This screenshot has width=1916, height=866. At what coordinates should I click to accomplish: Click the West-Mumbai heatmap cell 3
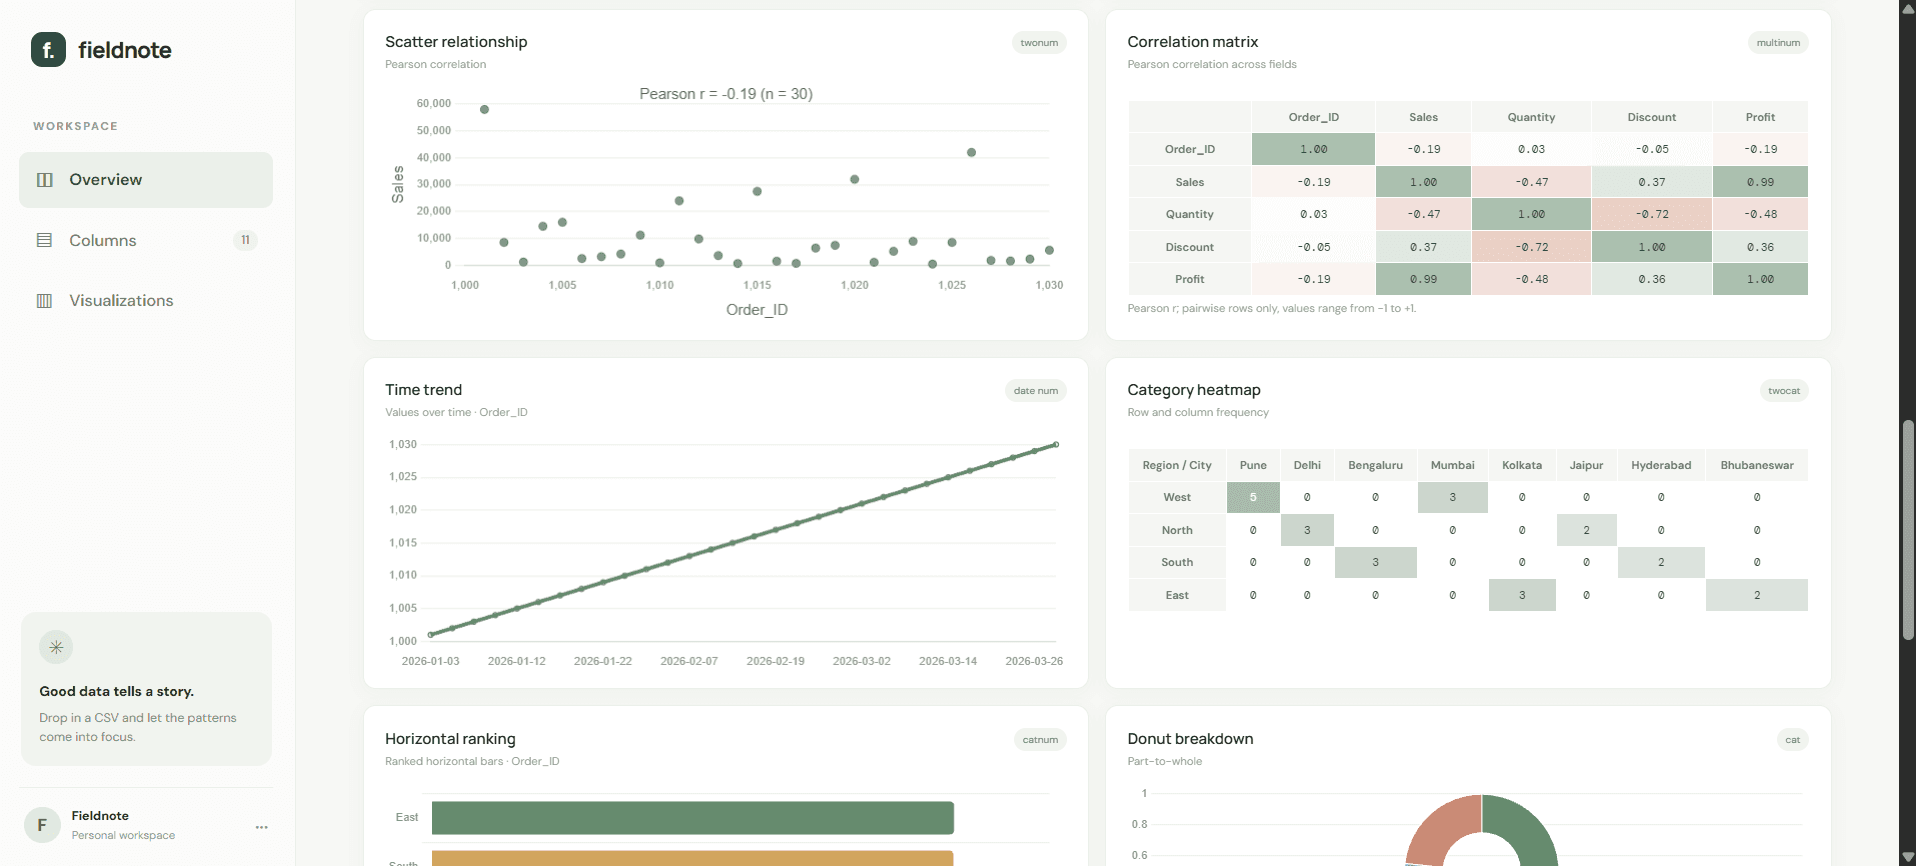(1452, 497)
